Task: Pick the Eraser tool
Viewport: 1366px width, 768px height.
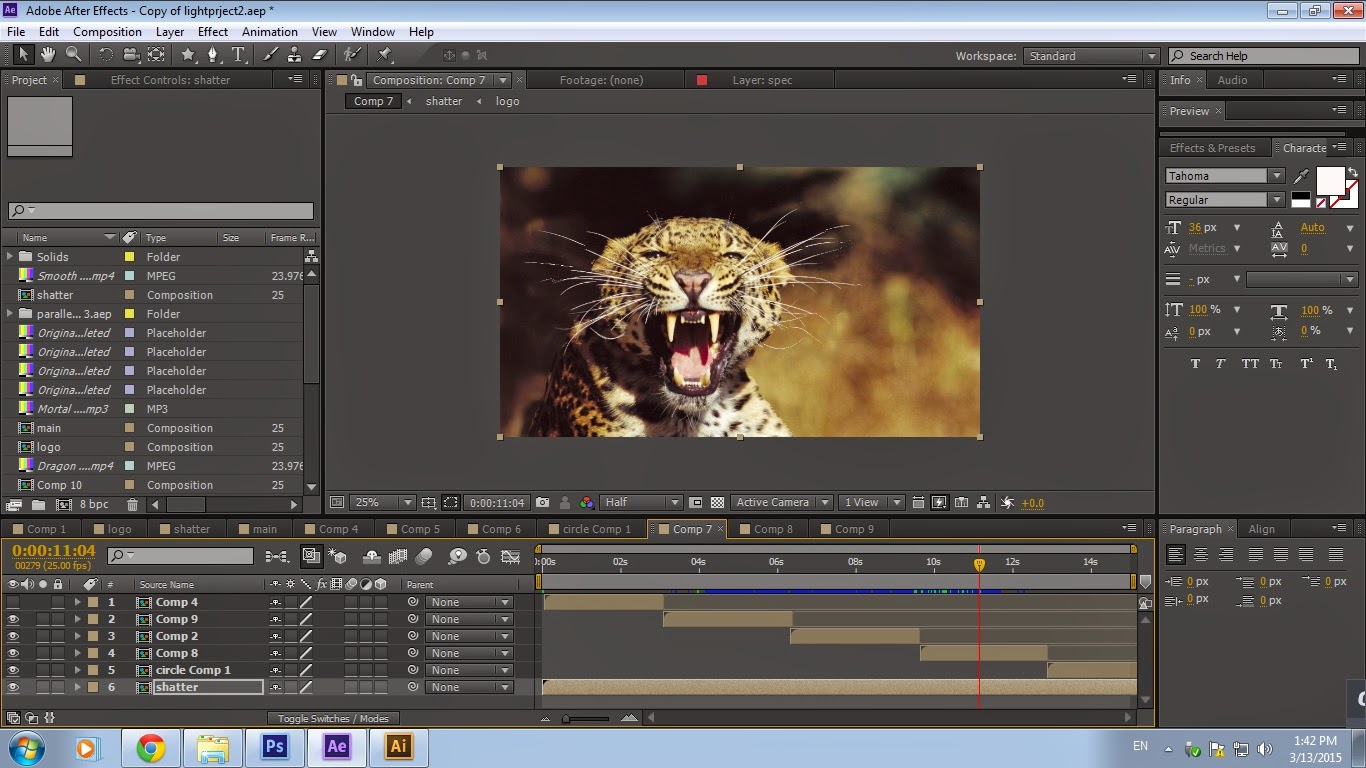Action: tap(320, 55)
